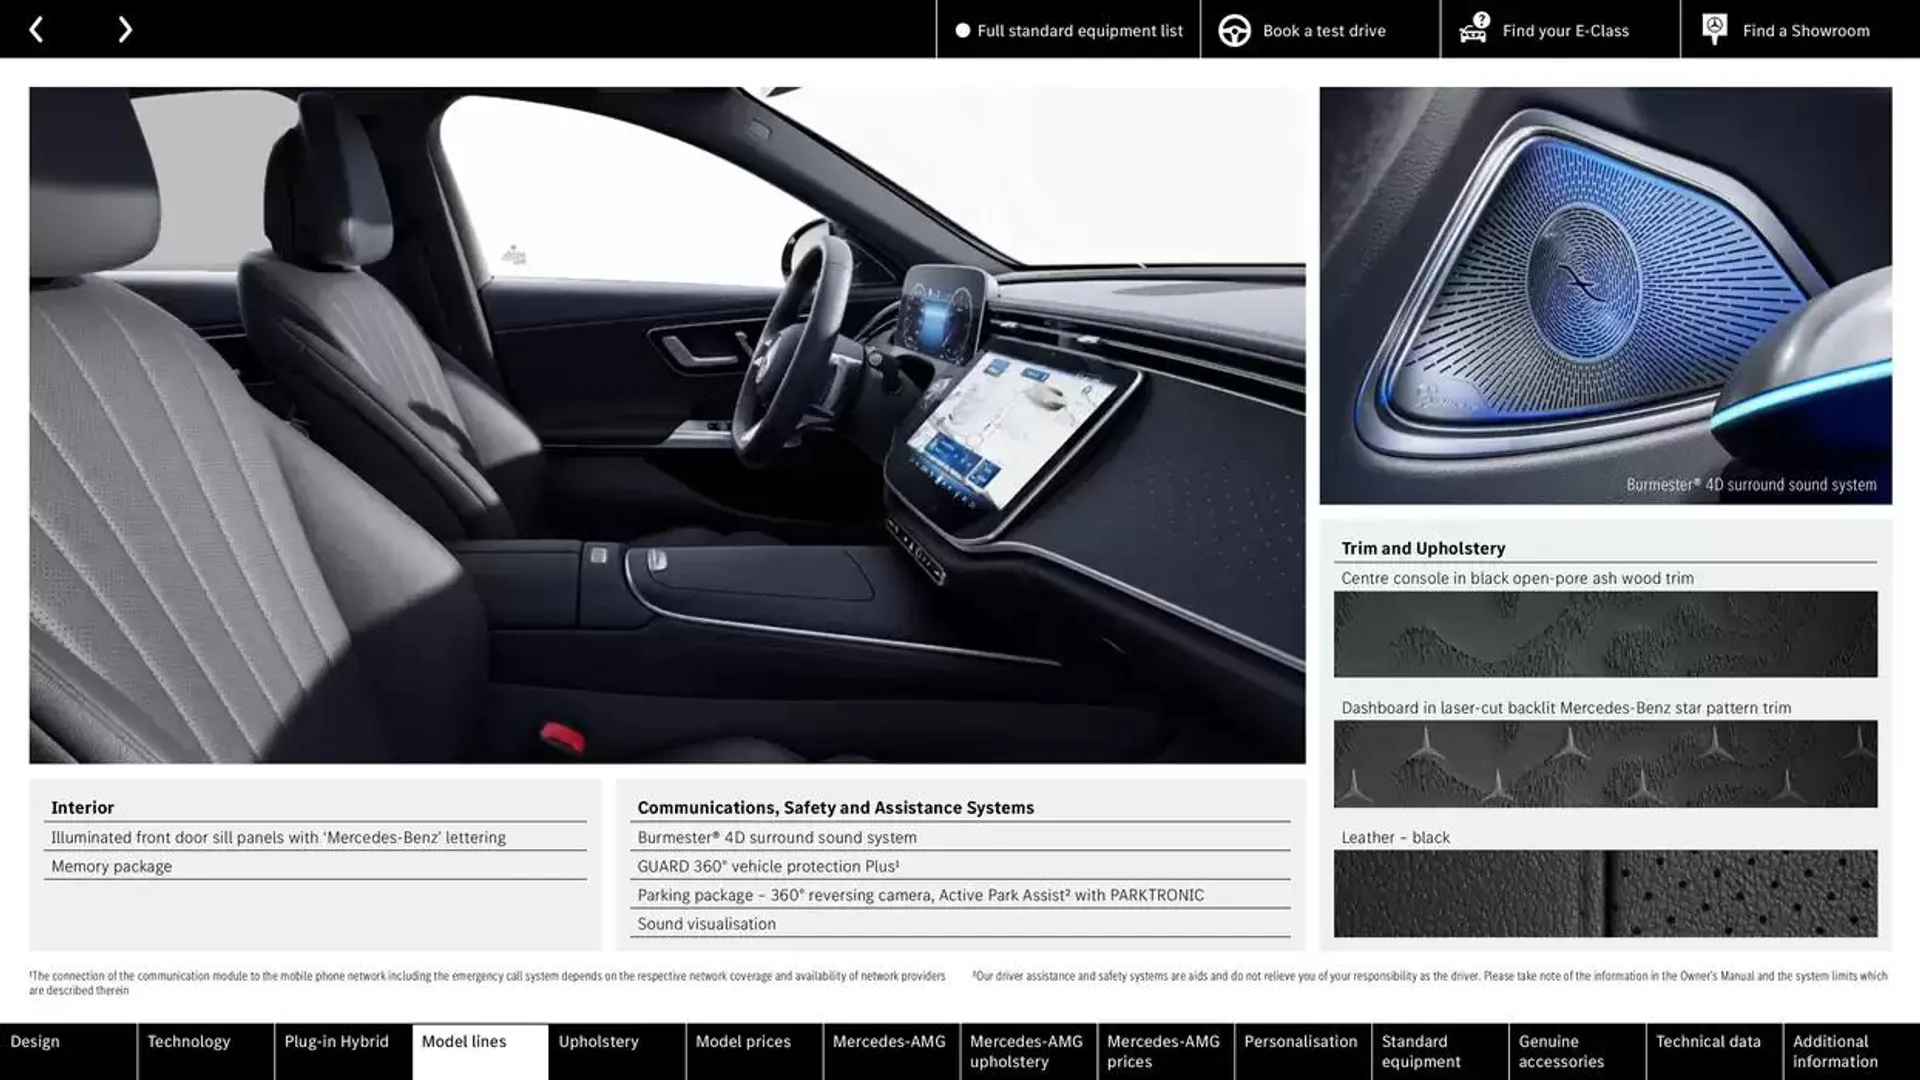This screenshot has height=1080, width=1920.
Task: Toggle the Mercedes-AMG upholstery tab
Action: coord(1027,1051)
